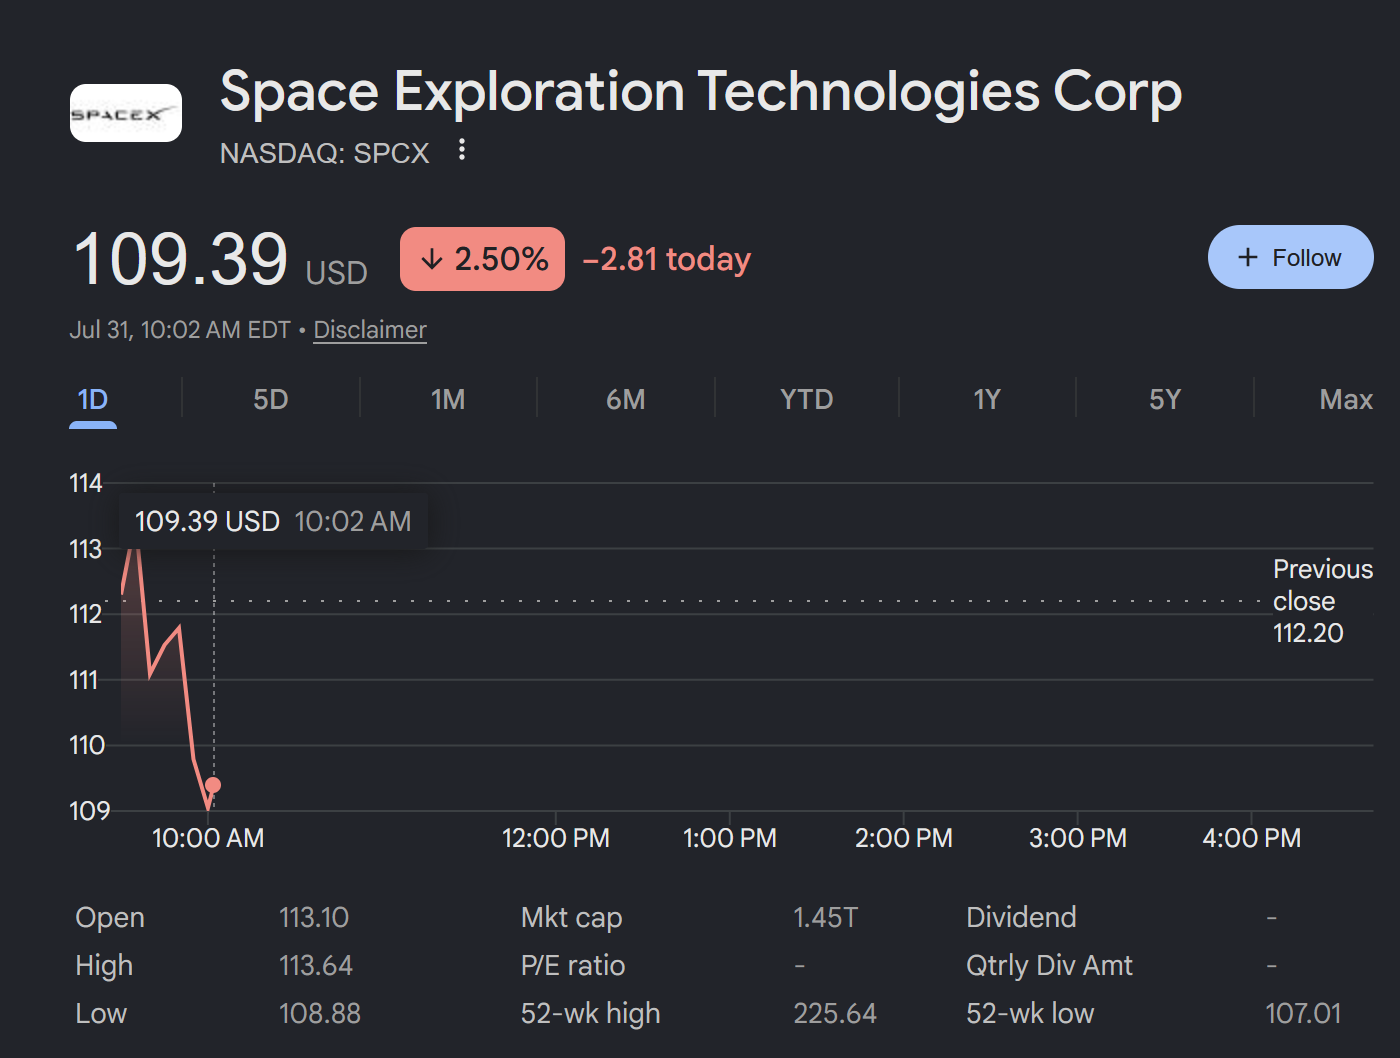
Task: Click the 109.39 USD chart tooltip
Action: (273, 521)
